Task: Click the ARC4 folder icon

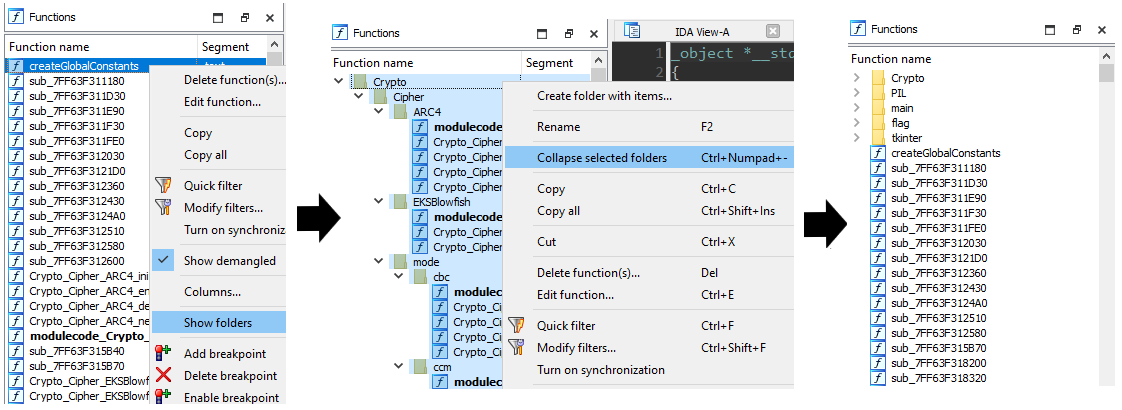Action: pos(401,112)
